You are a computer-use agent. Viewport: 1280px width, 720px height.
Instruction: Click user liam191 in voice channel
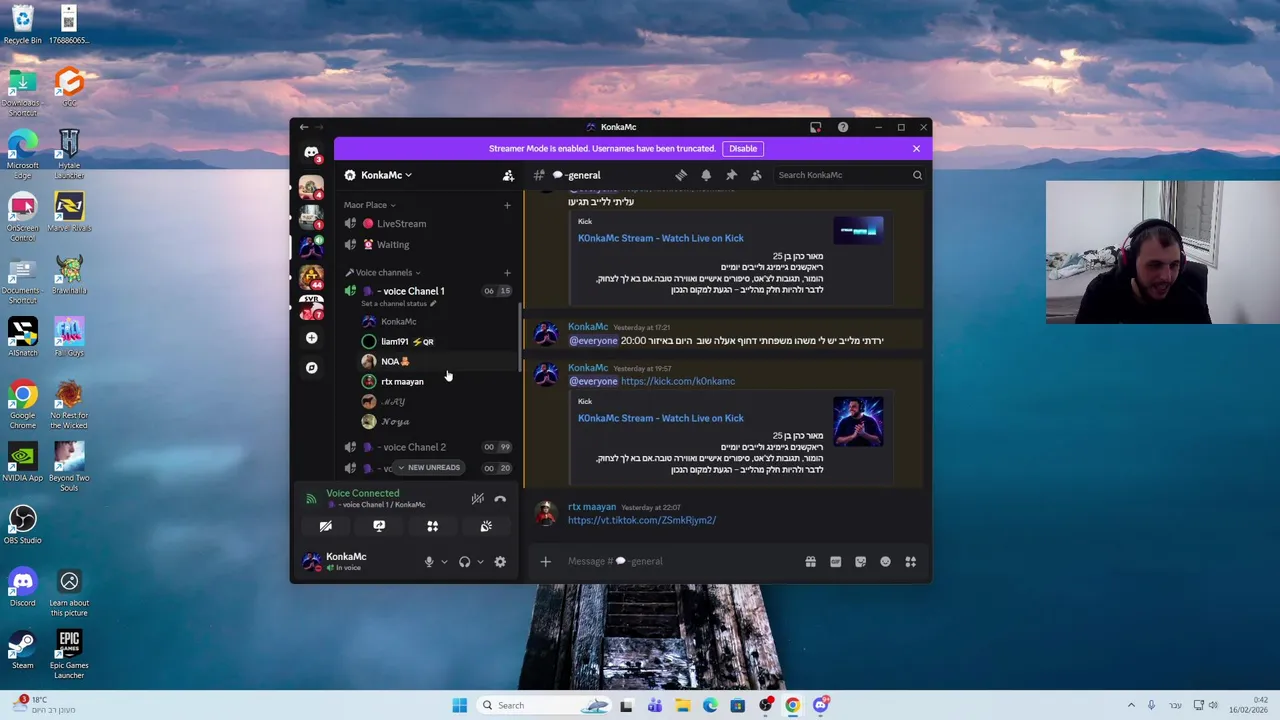(x=435, y=341)
